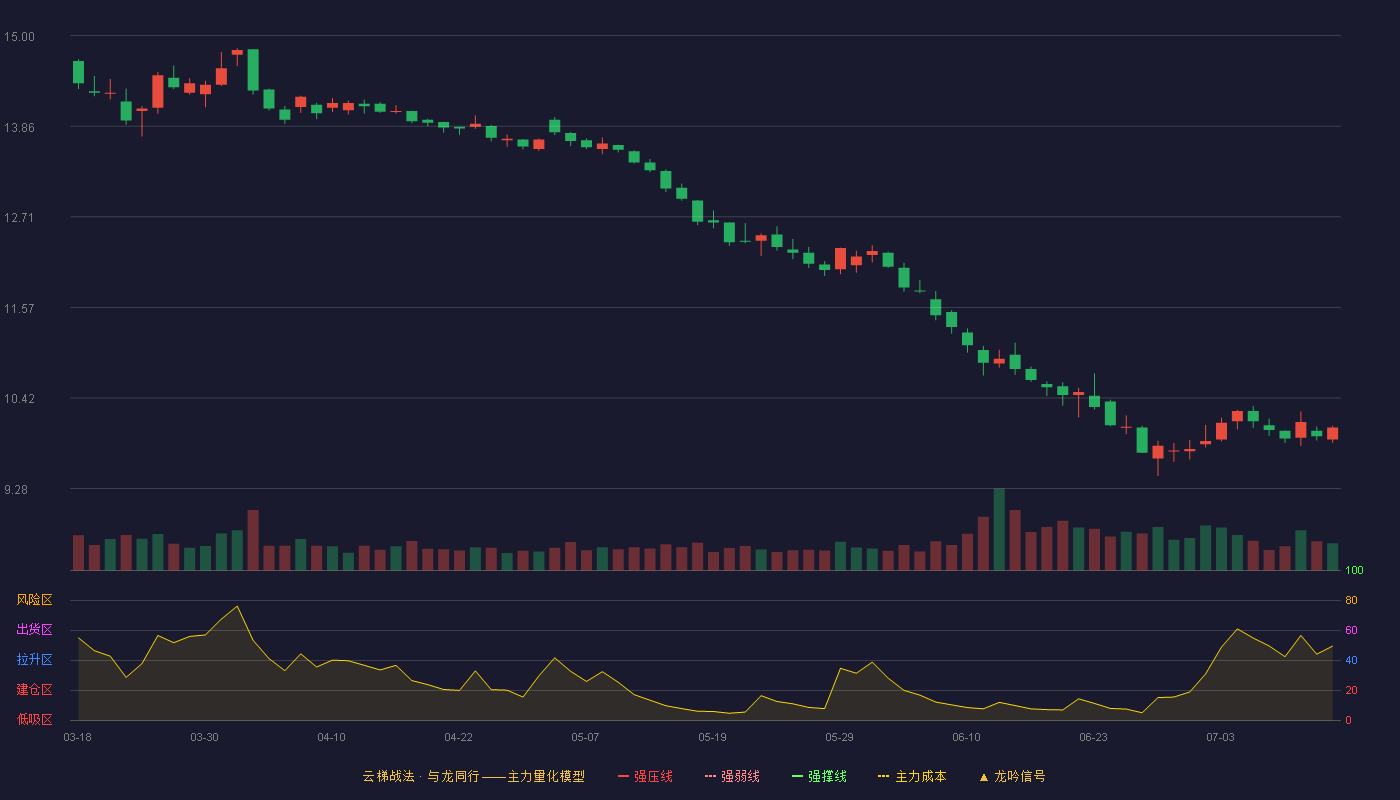Click the 03-18 date label
Viewport: 1400px width, 800px height.
click(x=77, y=737)
